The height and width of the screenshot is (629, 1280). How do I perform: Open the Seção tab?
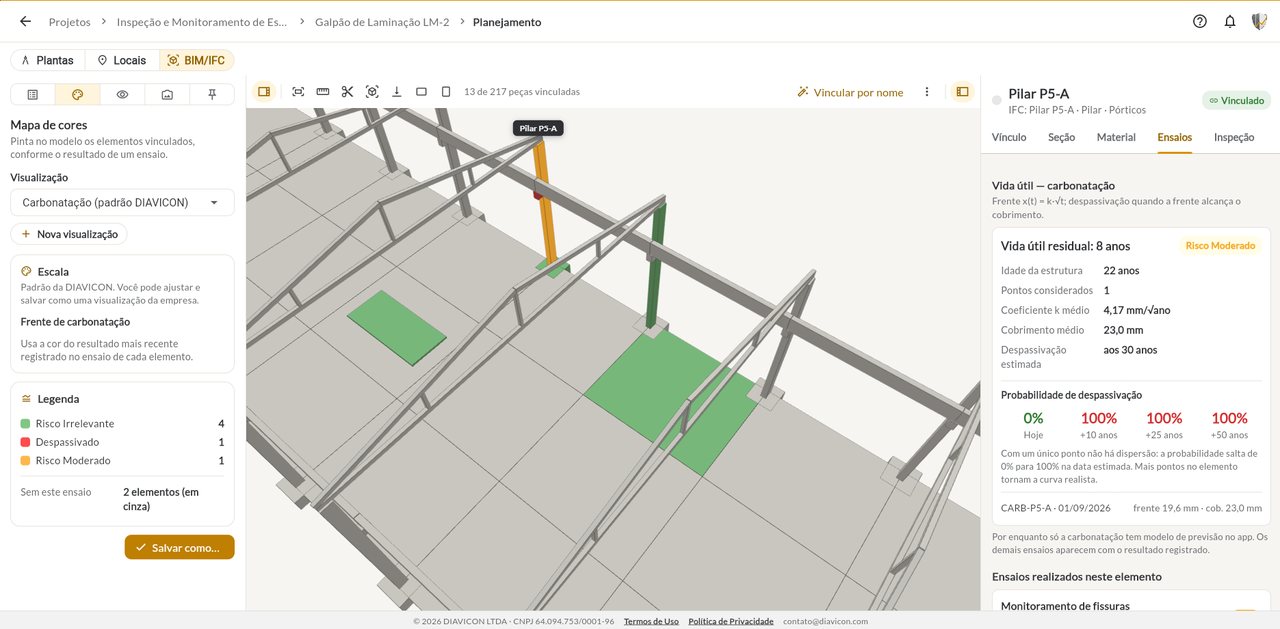click(1061, 138)
